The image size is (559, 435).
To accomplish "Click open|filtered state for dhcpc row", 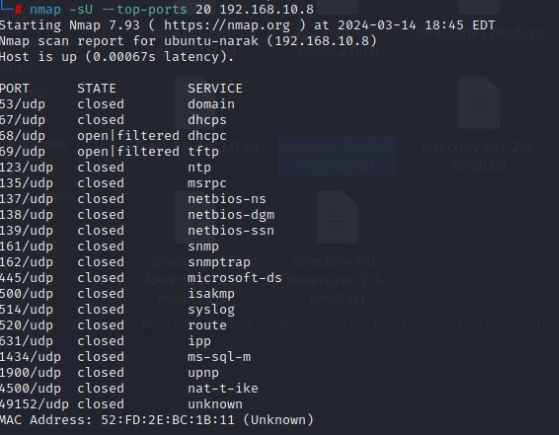I will point(128,136).
